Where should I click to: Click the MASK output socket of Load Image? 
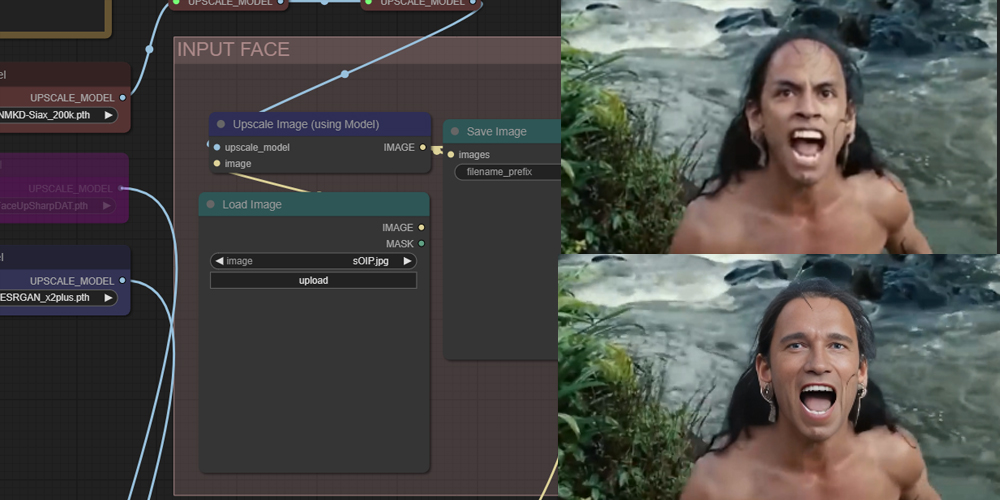coord(421,244)
